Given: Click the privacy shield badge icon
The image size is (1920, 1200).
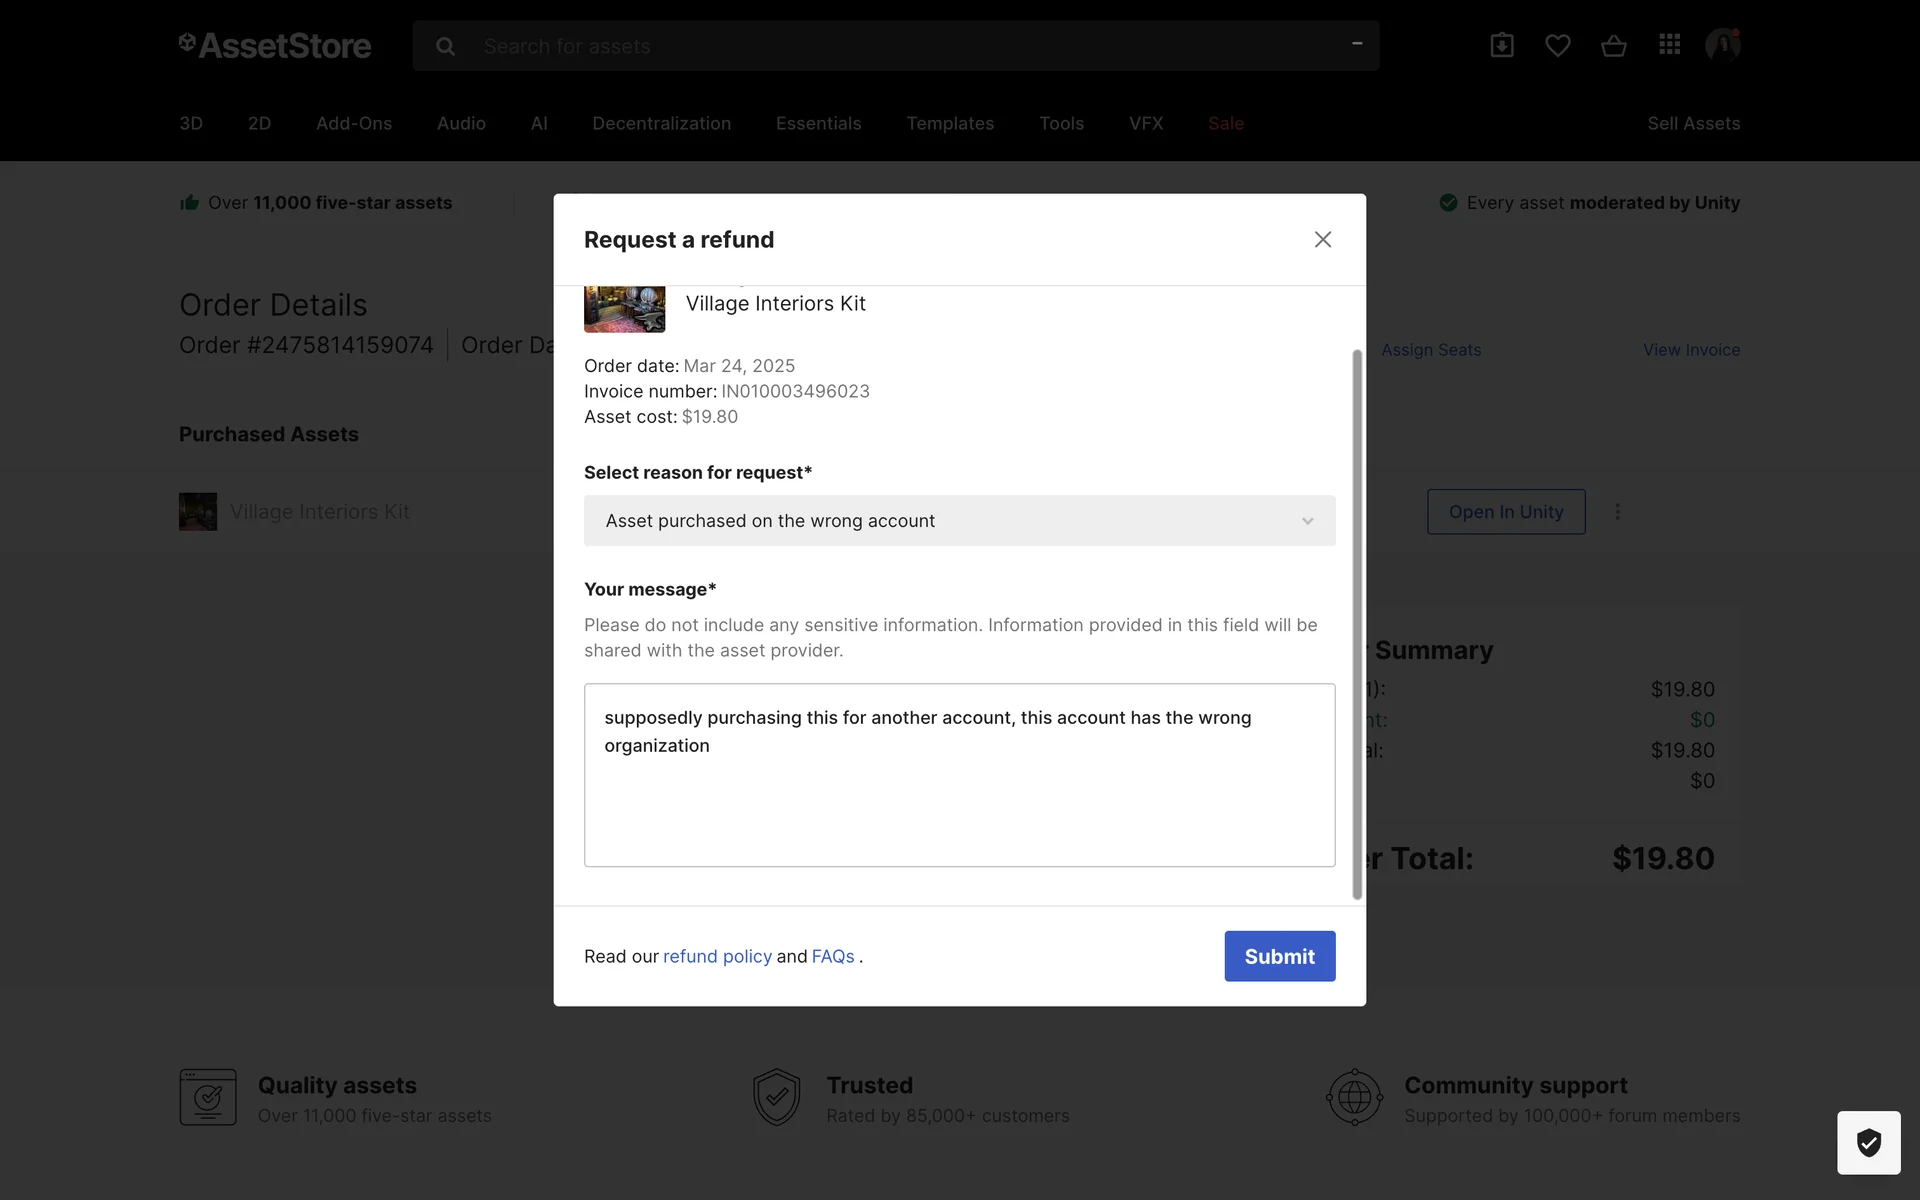Looking at the screenshot, I should click(1868, 1142).
